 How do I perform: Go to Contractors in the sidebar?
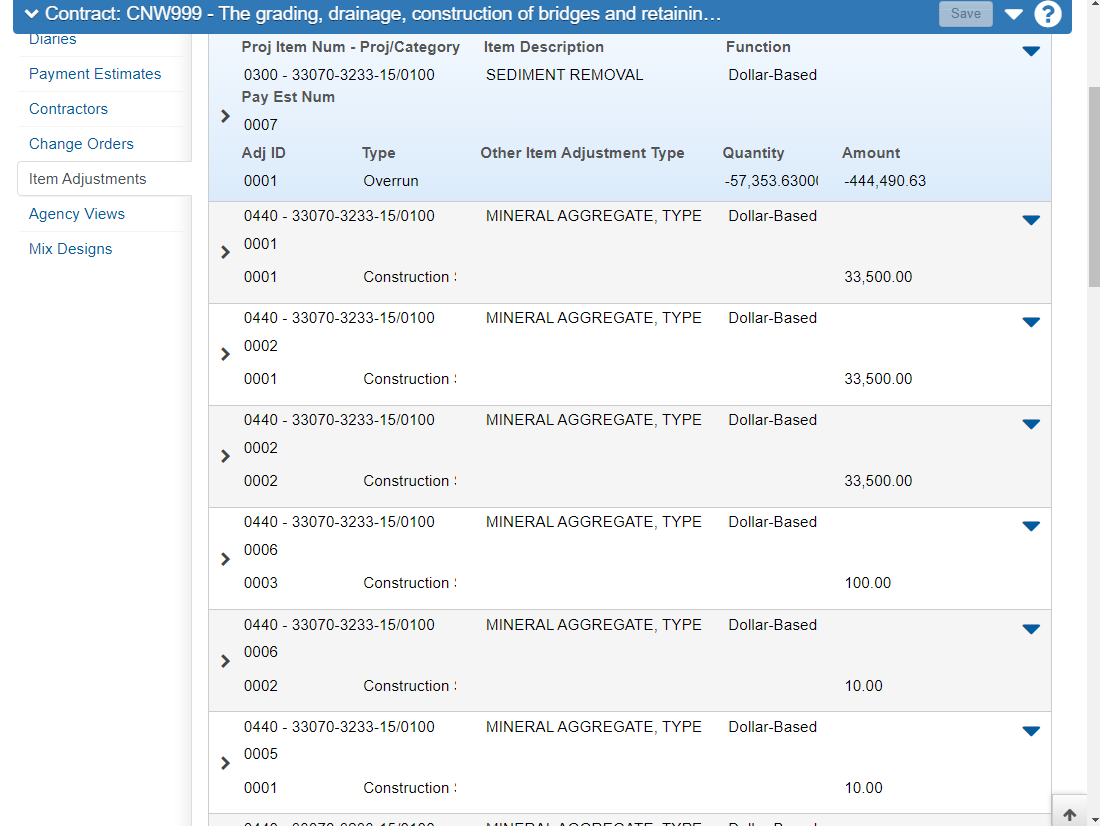point(68,109)
